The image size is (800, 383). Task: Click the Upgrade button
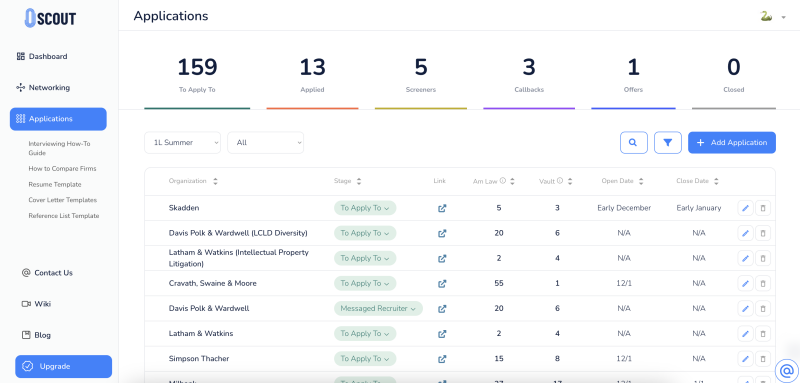pyautogui.click(x=63, y=367)
